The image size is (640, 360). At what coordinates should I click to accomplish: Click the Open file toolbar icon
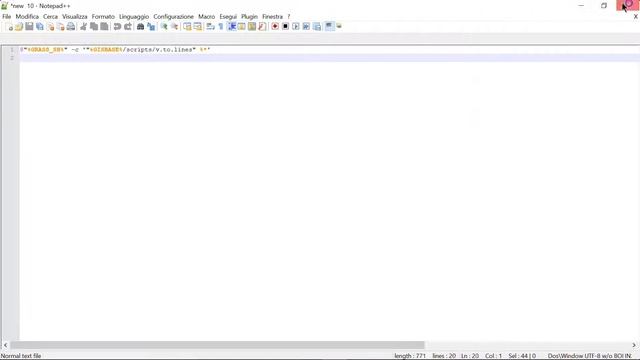pos(19,27)
